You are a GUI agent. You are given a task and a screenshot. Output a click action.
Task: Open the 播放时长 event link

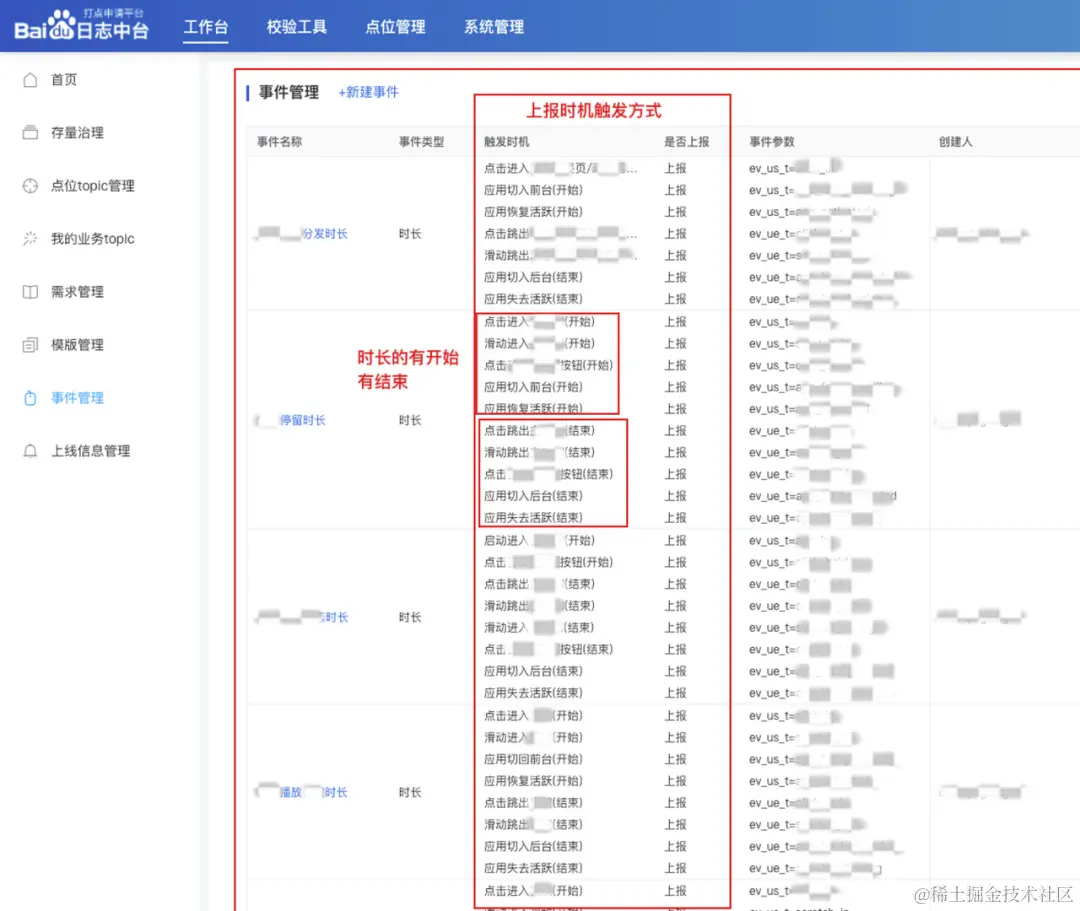(x=313, y=792)
